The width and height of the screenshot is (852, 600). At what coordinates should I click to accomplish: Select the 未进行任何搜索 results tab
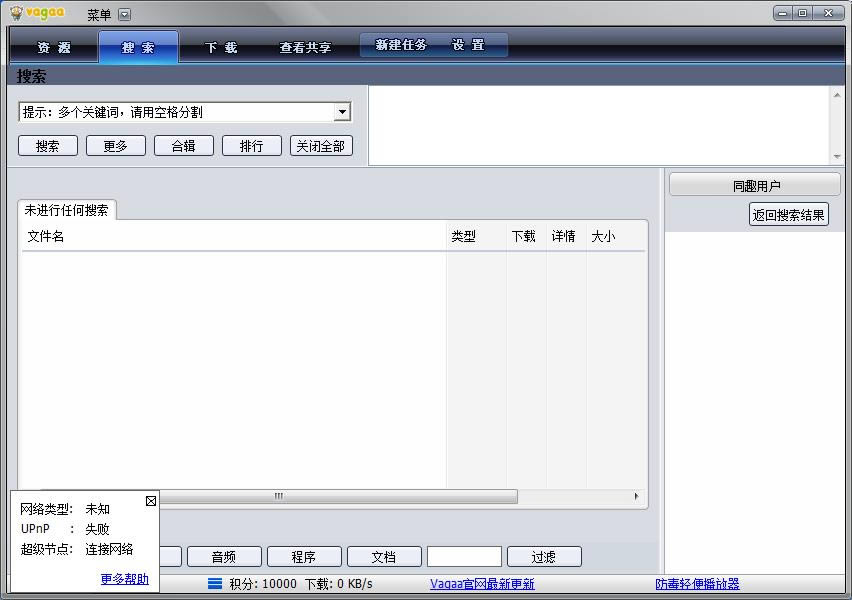[x=66, y=210]
